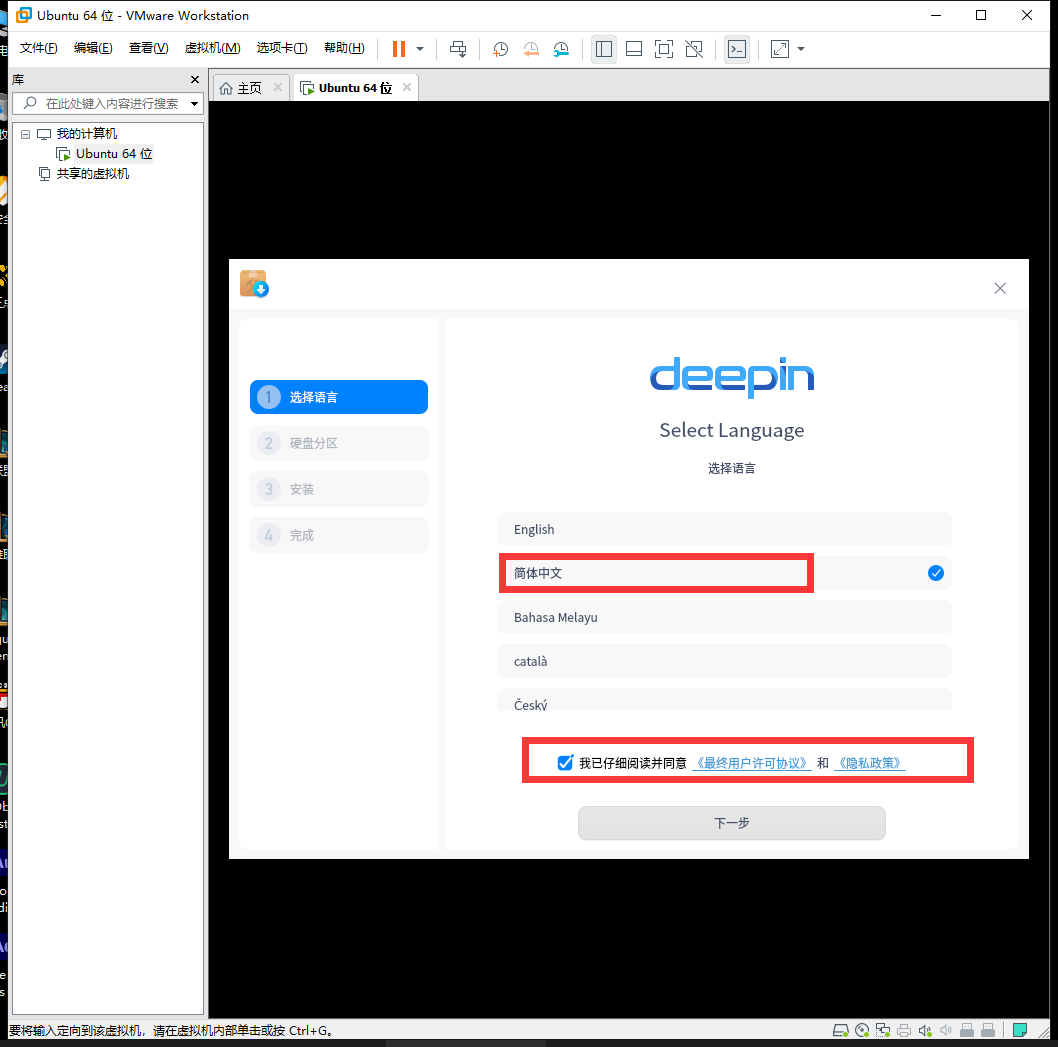Image resolution: width=1058 pixels, height=1047 pixels.
Task: Open the snapshot manager
Action: point(561,49)
